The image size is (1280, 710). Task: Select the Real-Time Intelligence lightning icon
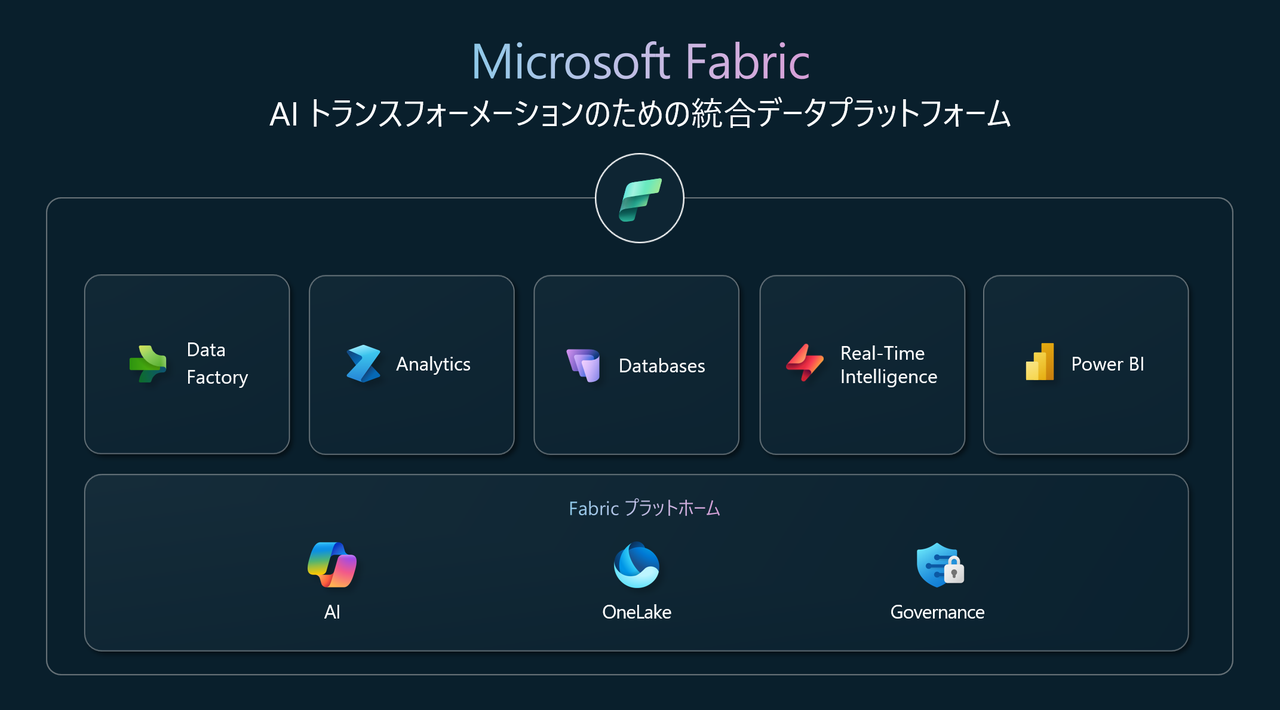click(x=806, y=364)
